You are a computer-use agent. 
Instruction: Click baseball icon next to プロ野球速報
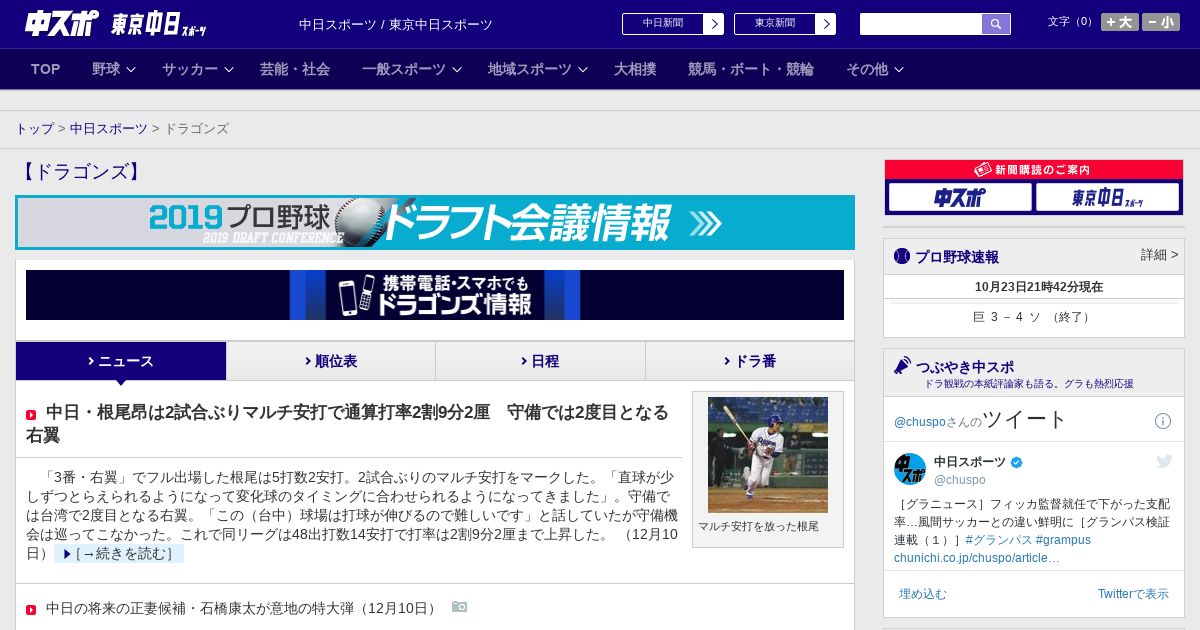pyautogui.click(x=902, y=256)
